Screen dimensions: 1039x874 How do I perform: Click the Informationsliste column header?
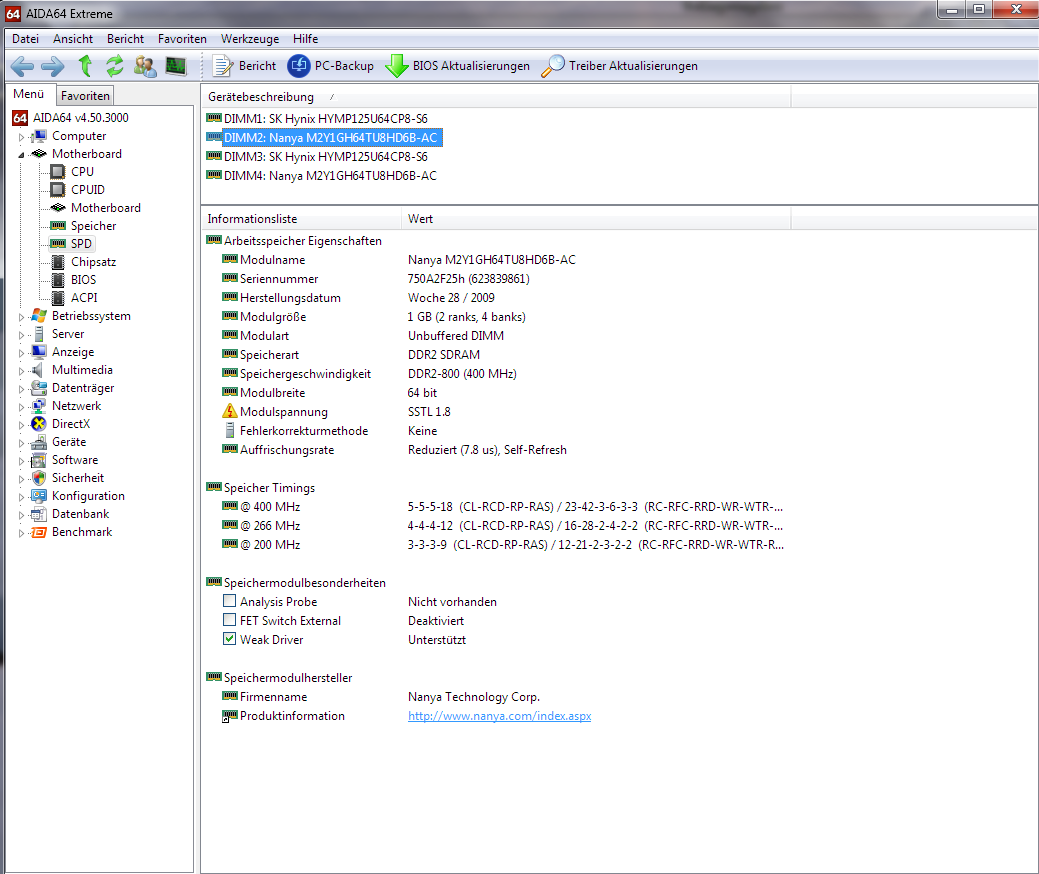(301, 219)
